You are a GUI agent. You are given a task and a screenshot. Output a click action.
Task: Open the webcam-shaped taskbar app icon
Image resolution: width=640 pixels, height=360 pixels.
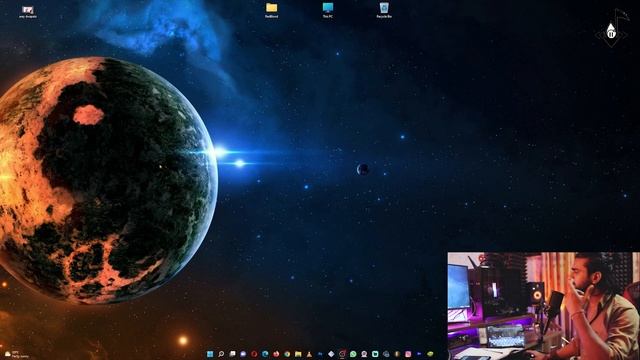[364, 354]
